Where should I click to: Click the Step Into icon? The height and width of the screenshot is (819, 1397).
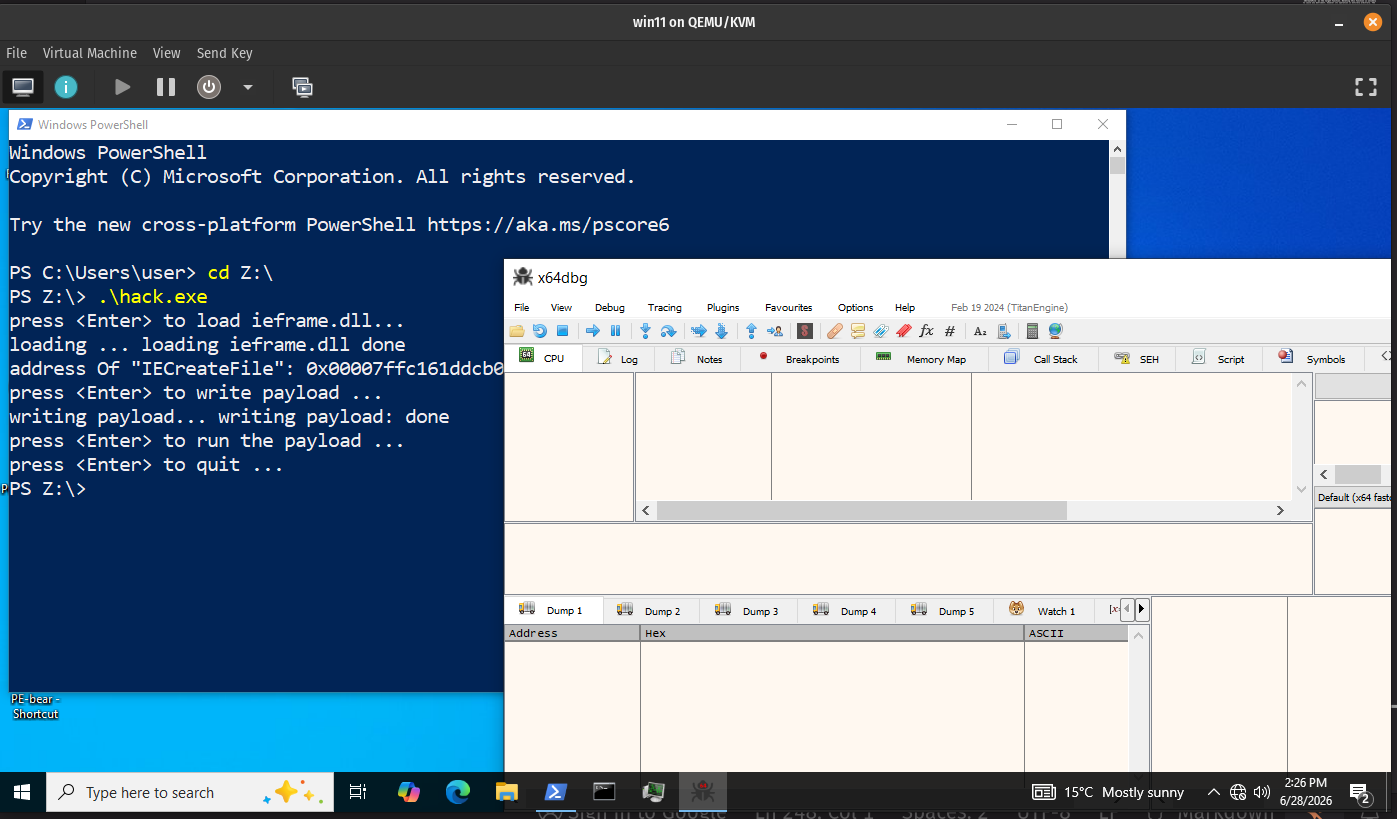click(x=645, y=331)
